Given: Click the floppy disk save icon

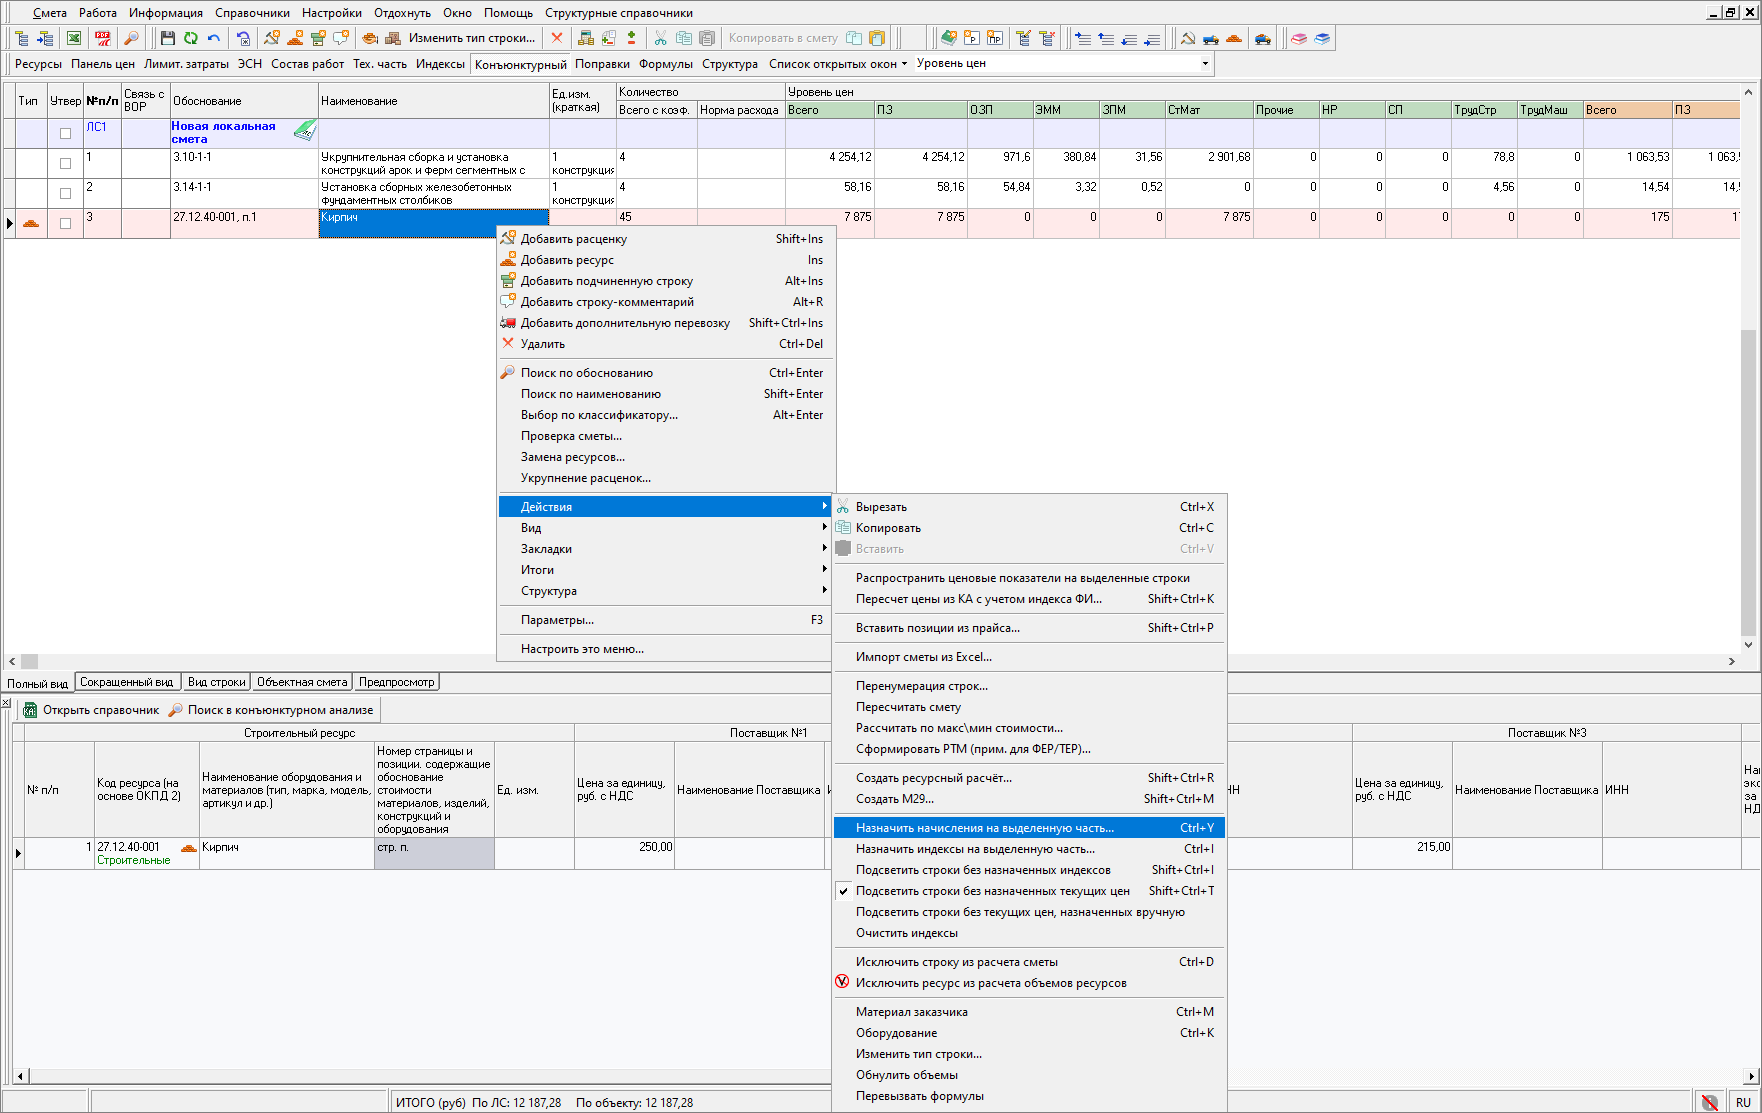Looking at the screenshot, I should 168,38.
